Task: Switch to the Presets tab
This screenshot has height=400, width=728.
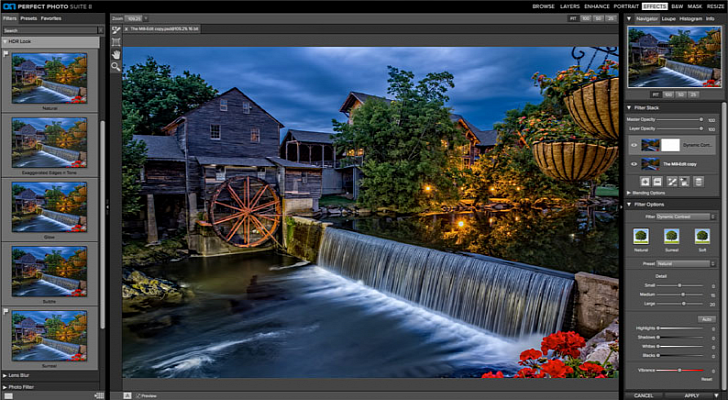Action: click(28, 19)
